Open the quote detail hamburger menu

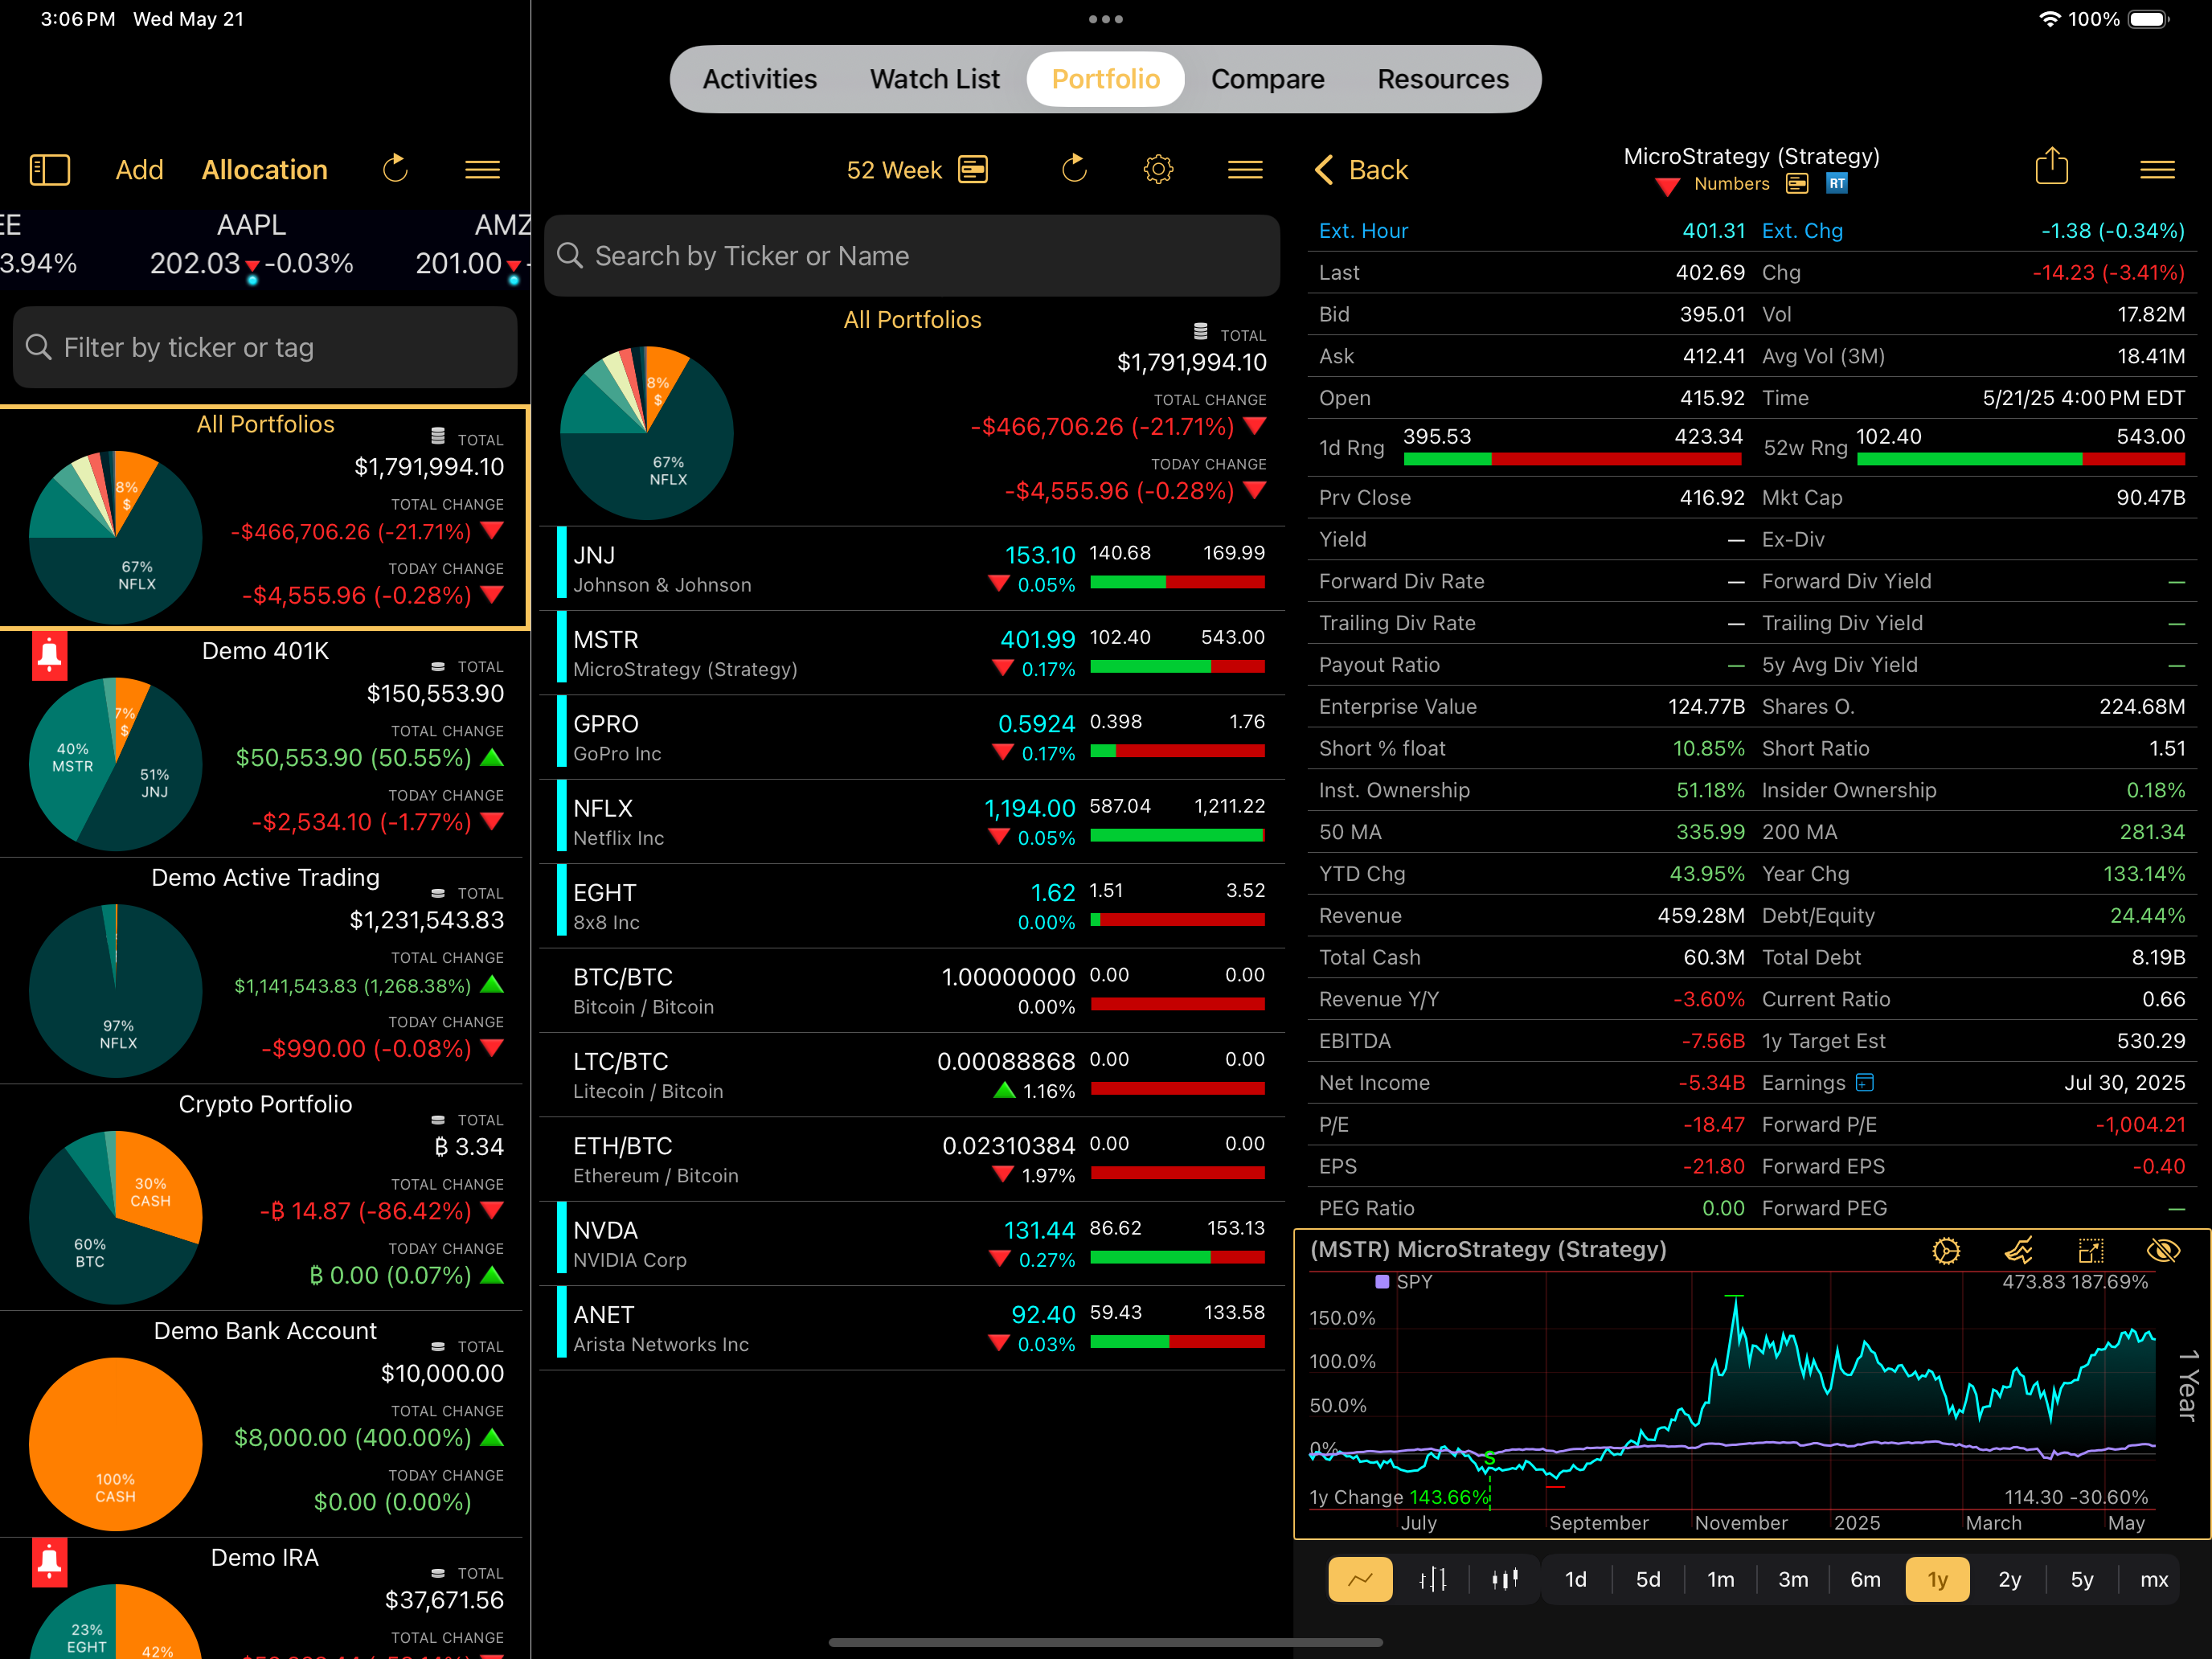click(2158, 170)
